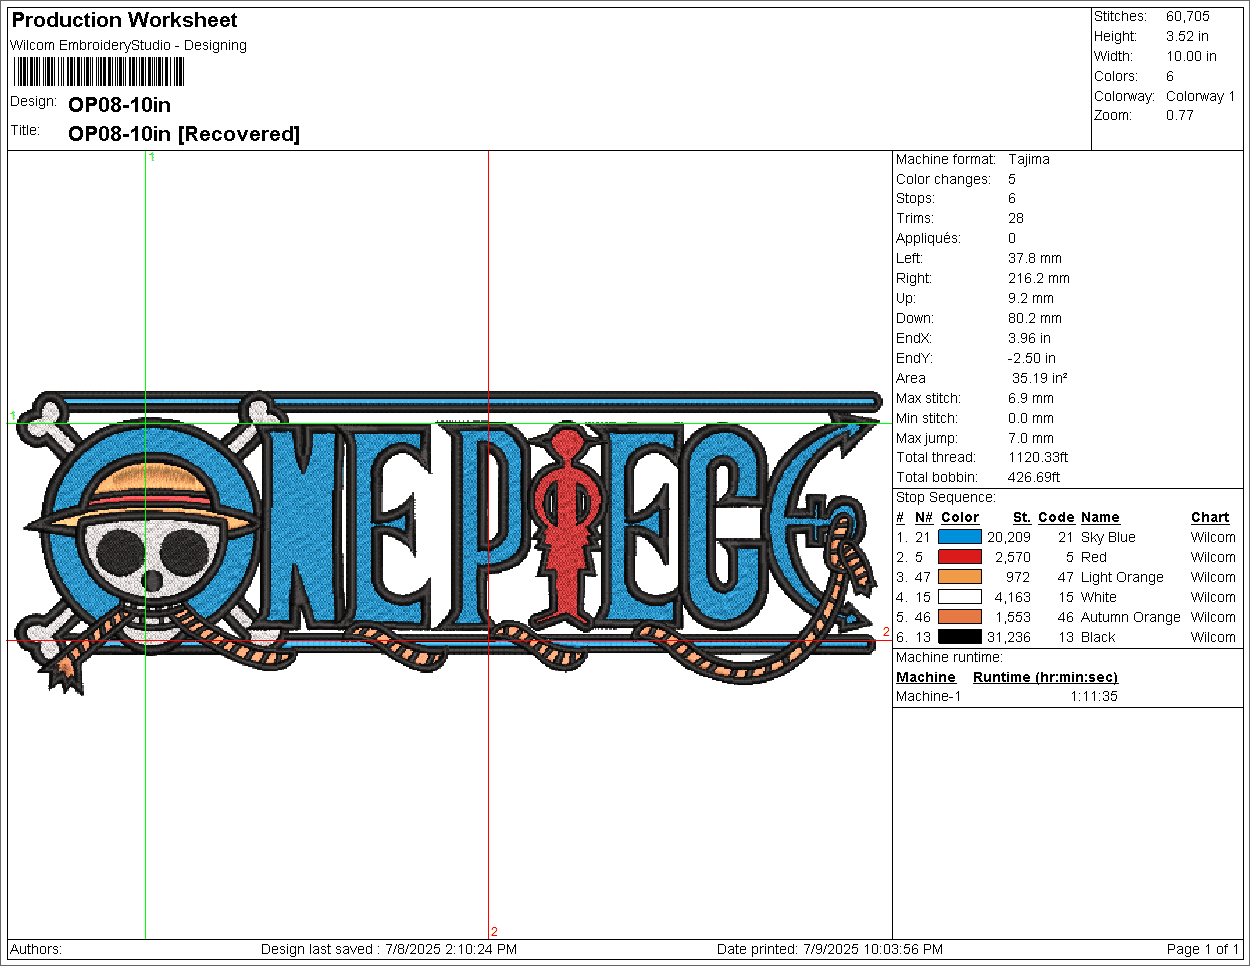Click the stitch count '31,236'
This screenshot has height=966, width=1250.
point(1009,637)
